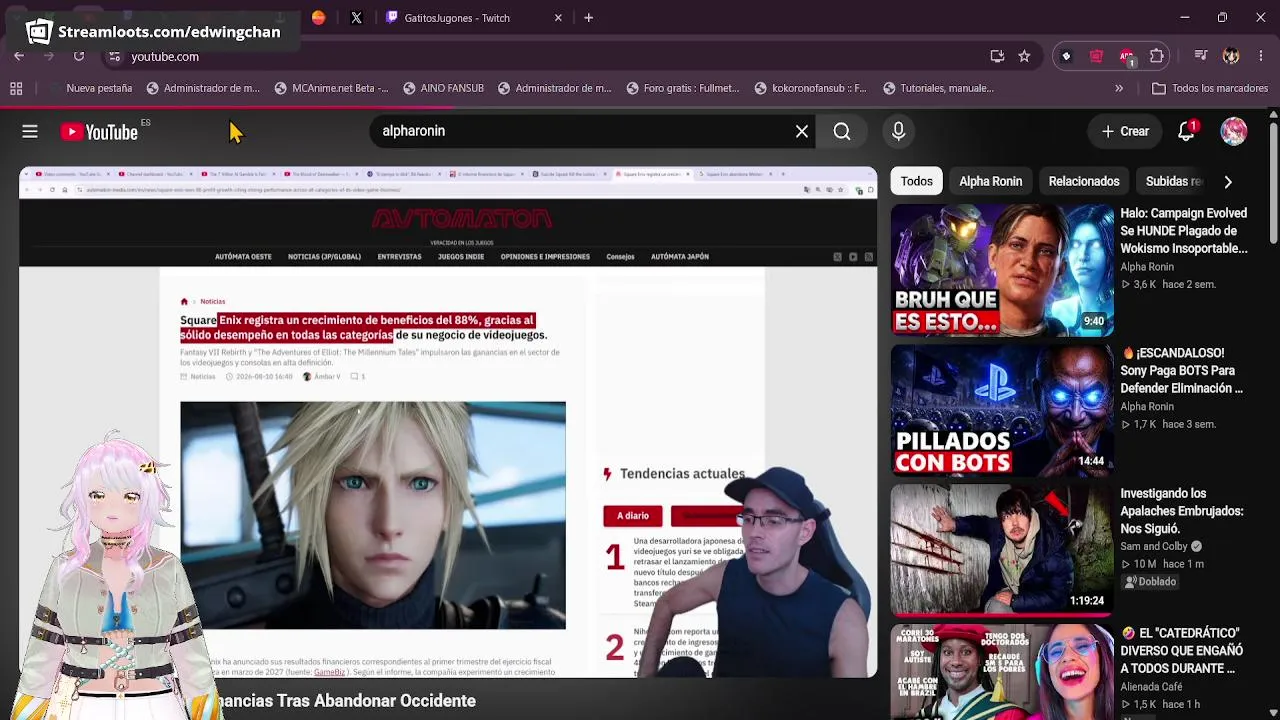Select the Alpha Ronin filter chip
The image size is (1280, 720).
tap(991, 182)
